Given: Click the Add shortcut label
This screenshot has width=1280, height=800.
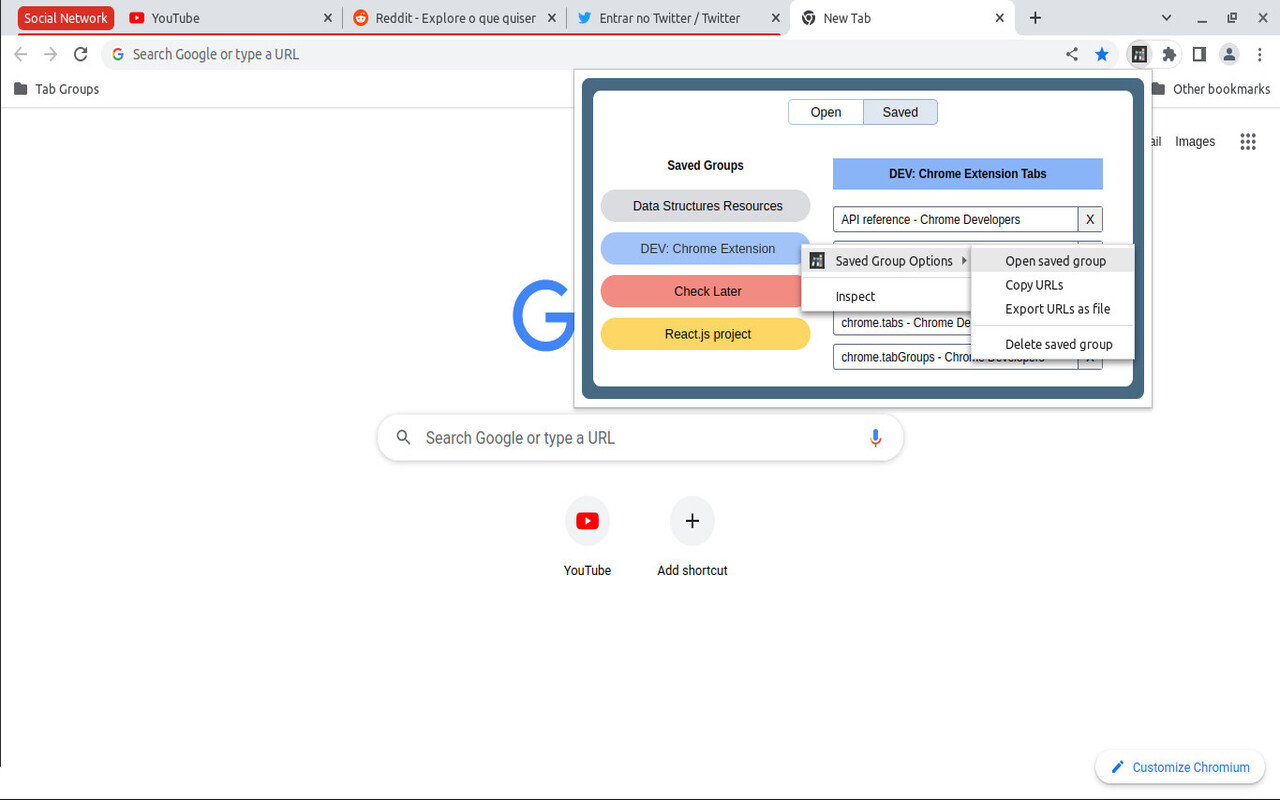Looking at the screenshot, I should pyautogui.click(x=692, y=570).
